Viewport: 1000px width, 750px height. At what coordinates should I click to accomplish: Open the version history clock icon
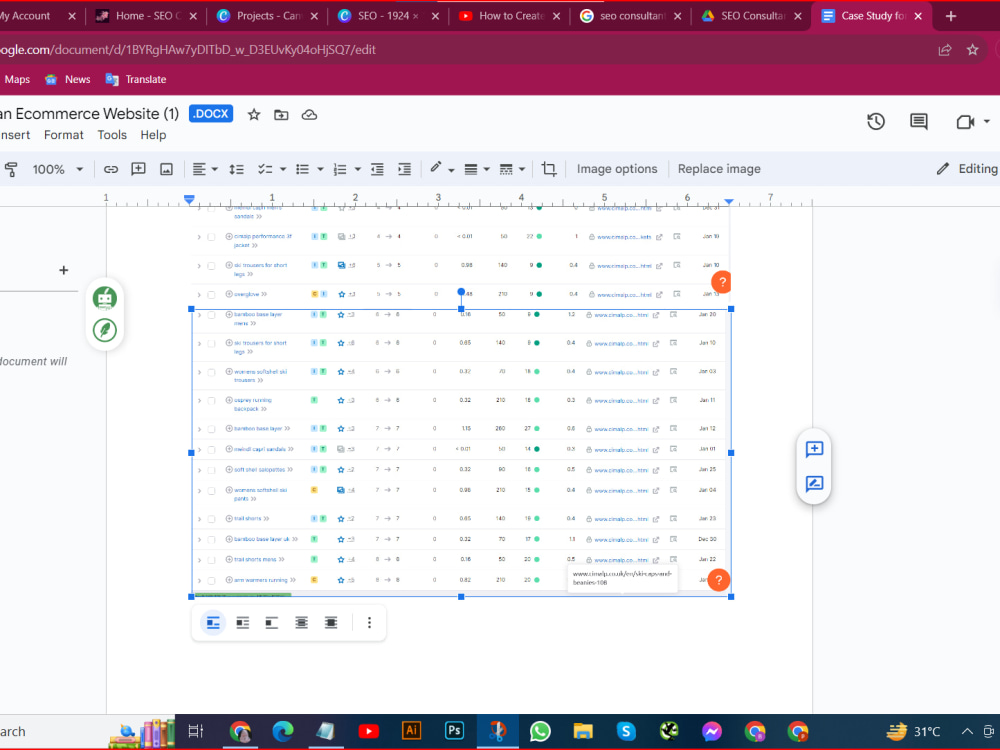[x=876, y=121]
